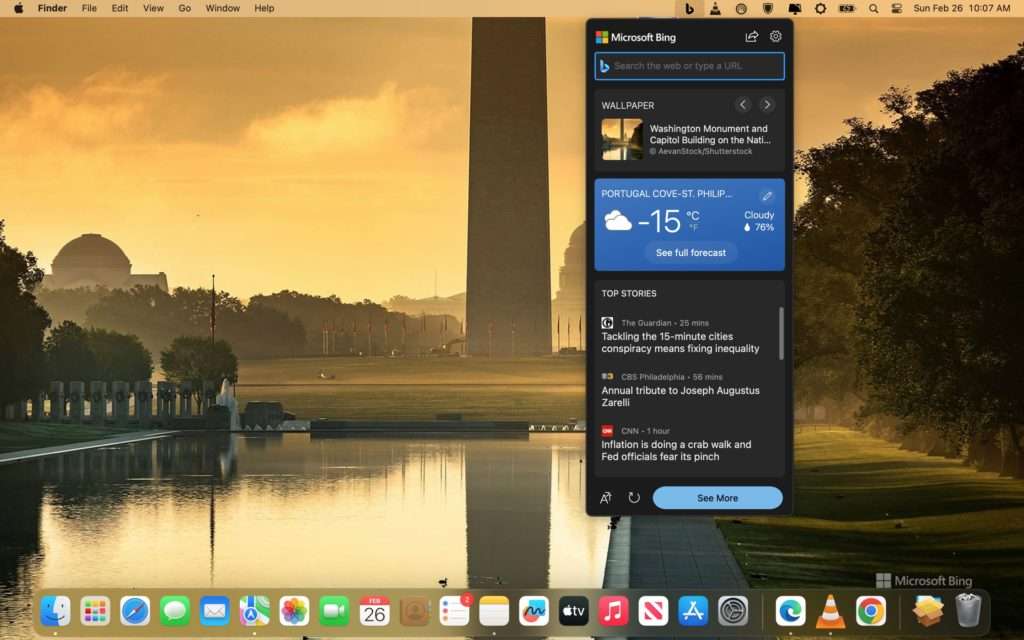Open Google Chrome from the Dock
The height and width of the screenshot is (640, 1024).
click(871, 611)
